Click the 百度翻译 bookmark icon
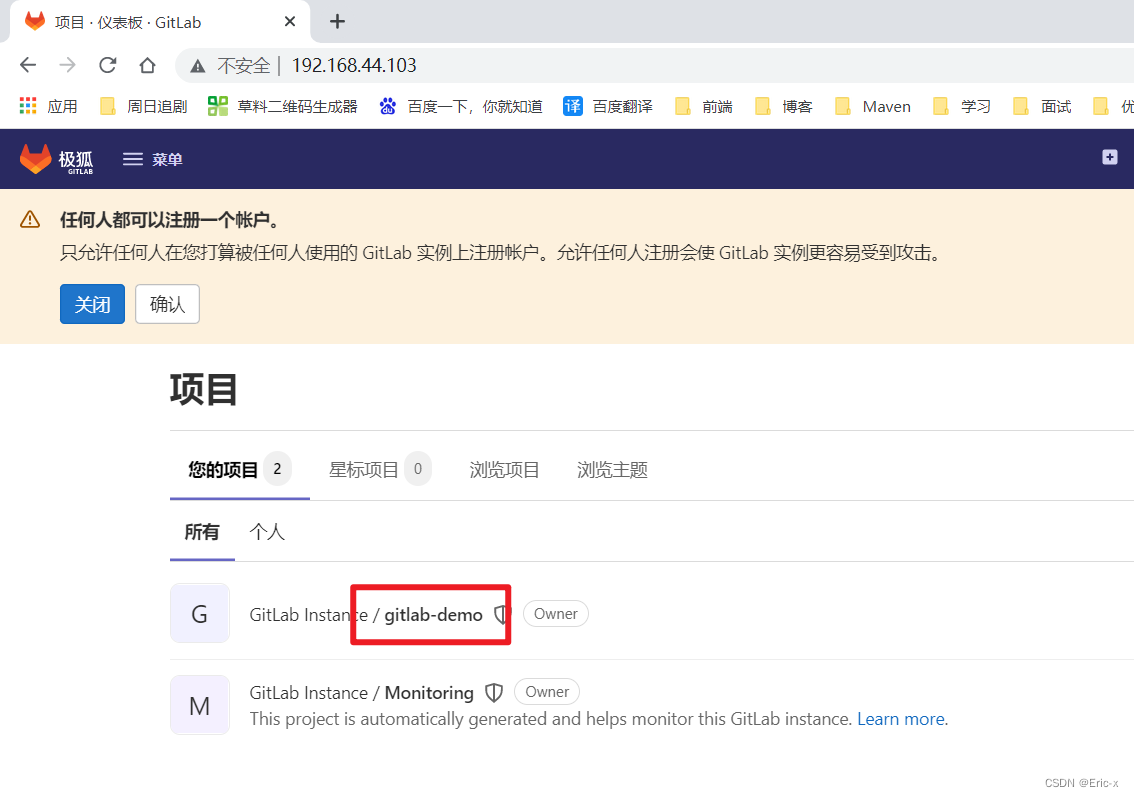 pos(572,105)
